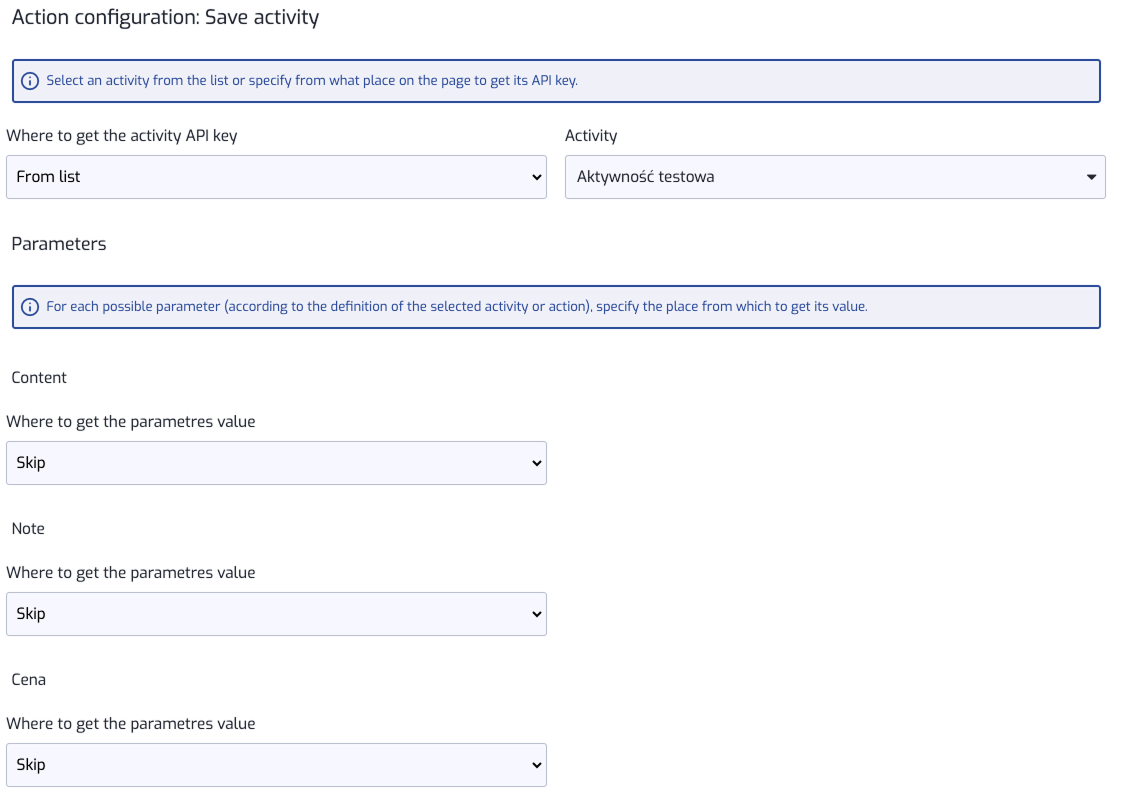Viewport: 1129px width, 806px height.
Task: Click the parametres value label under Note
Action: point(131,573)
